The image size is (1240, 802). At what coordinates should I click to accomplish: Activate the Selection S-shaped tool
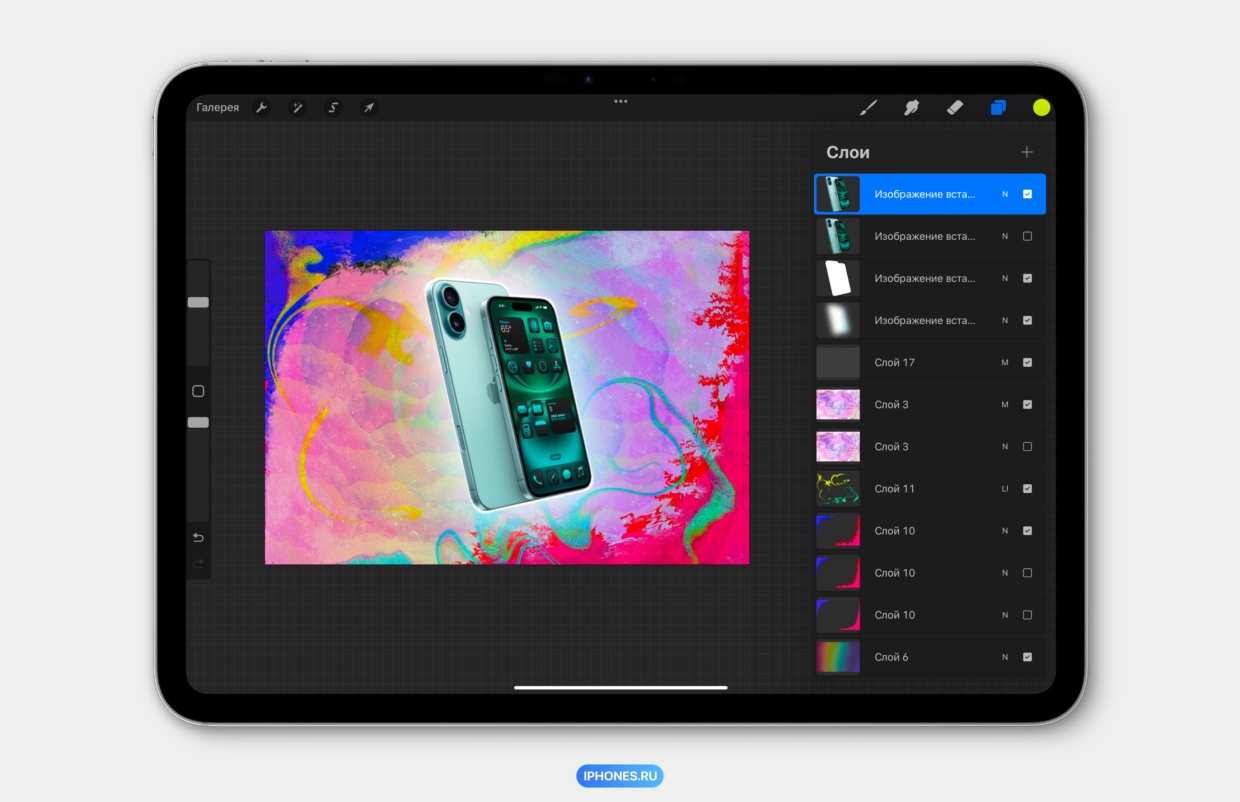click(333, 107)
